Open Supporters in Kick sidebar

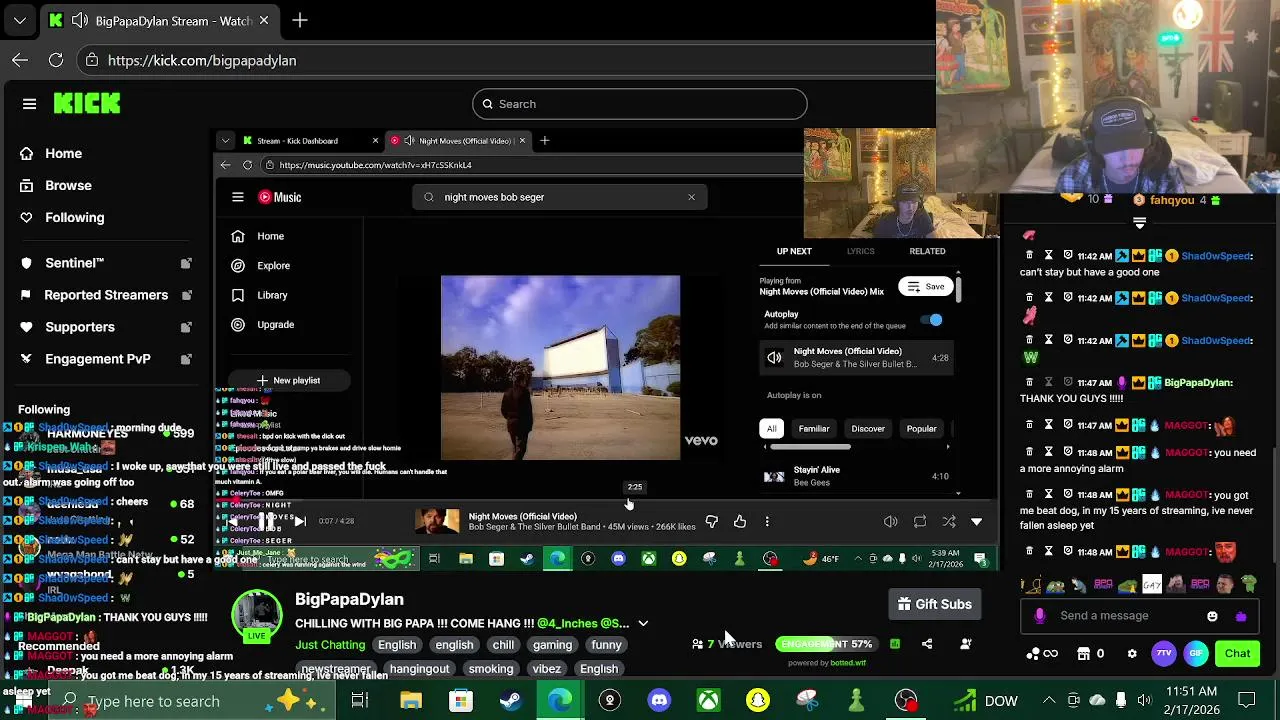(x=79, y=327)
